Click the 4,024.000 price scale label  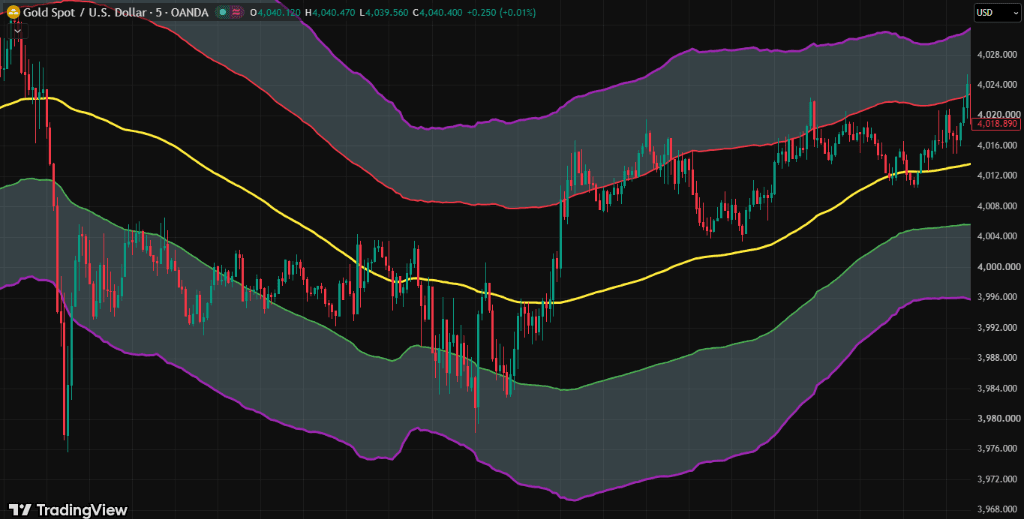tap(997, 85)
